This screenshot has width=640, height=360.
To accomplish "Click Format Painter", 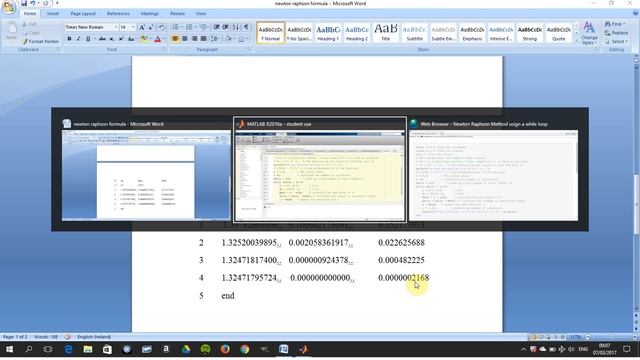I will 40,42.
